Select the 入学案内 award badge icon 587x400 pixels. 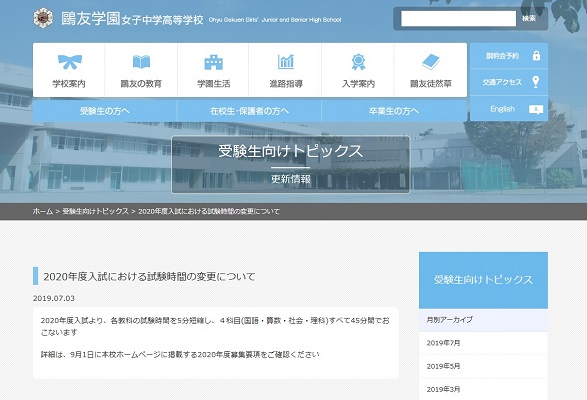pos(358,62)
